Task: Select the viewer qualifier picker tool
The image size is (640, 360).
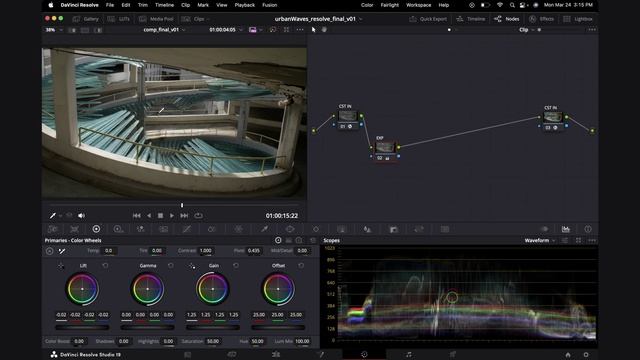Action: pos(53,216)
